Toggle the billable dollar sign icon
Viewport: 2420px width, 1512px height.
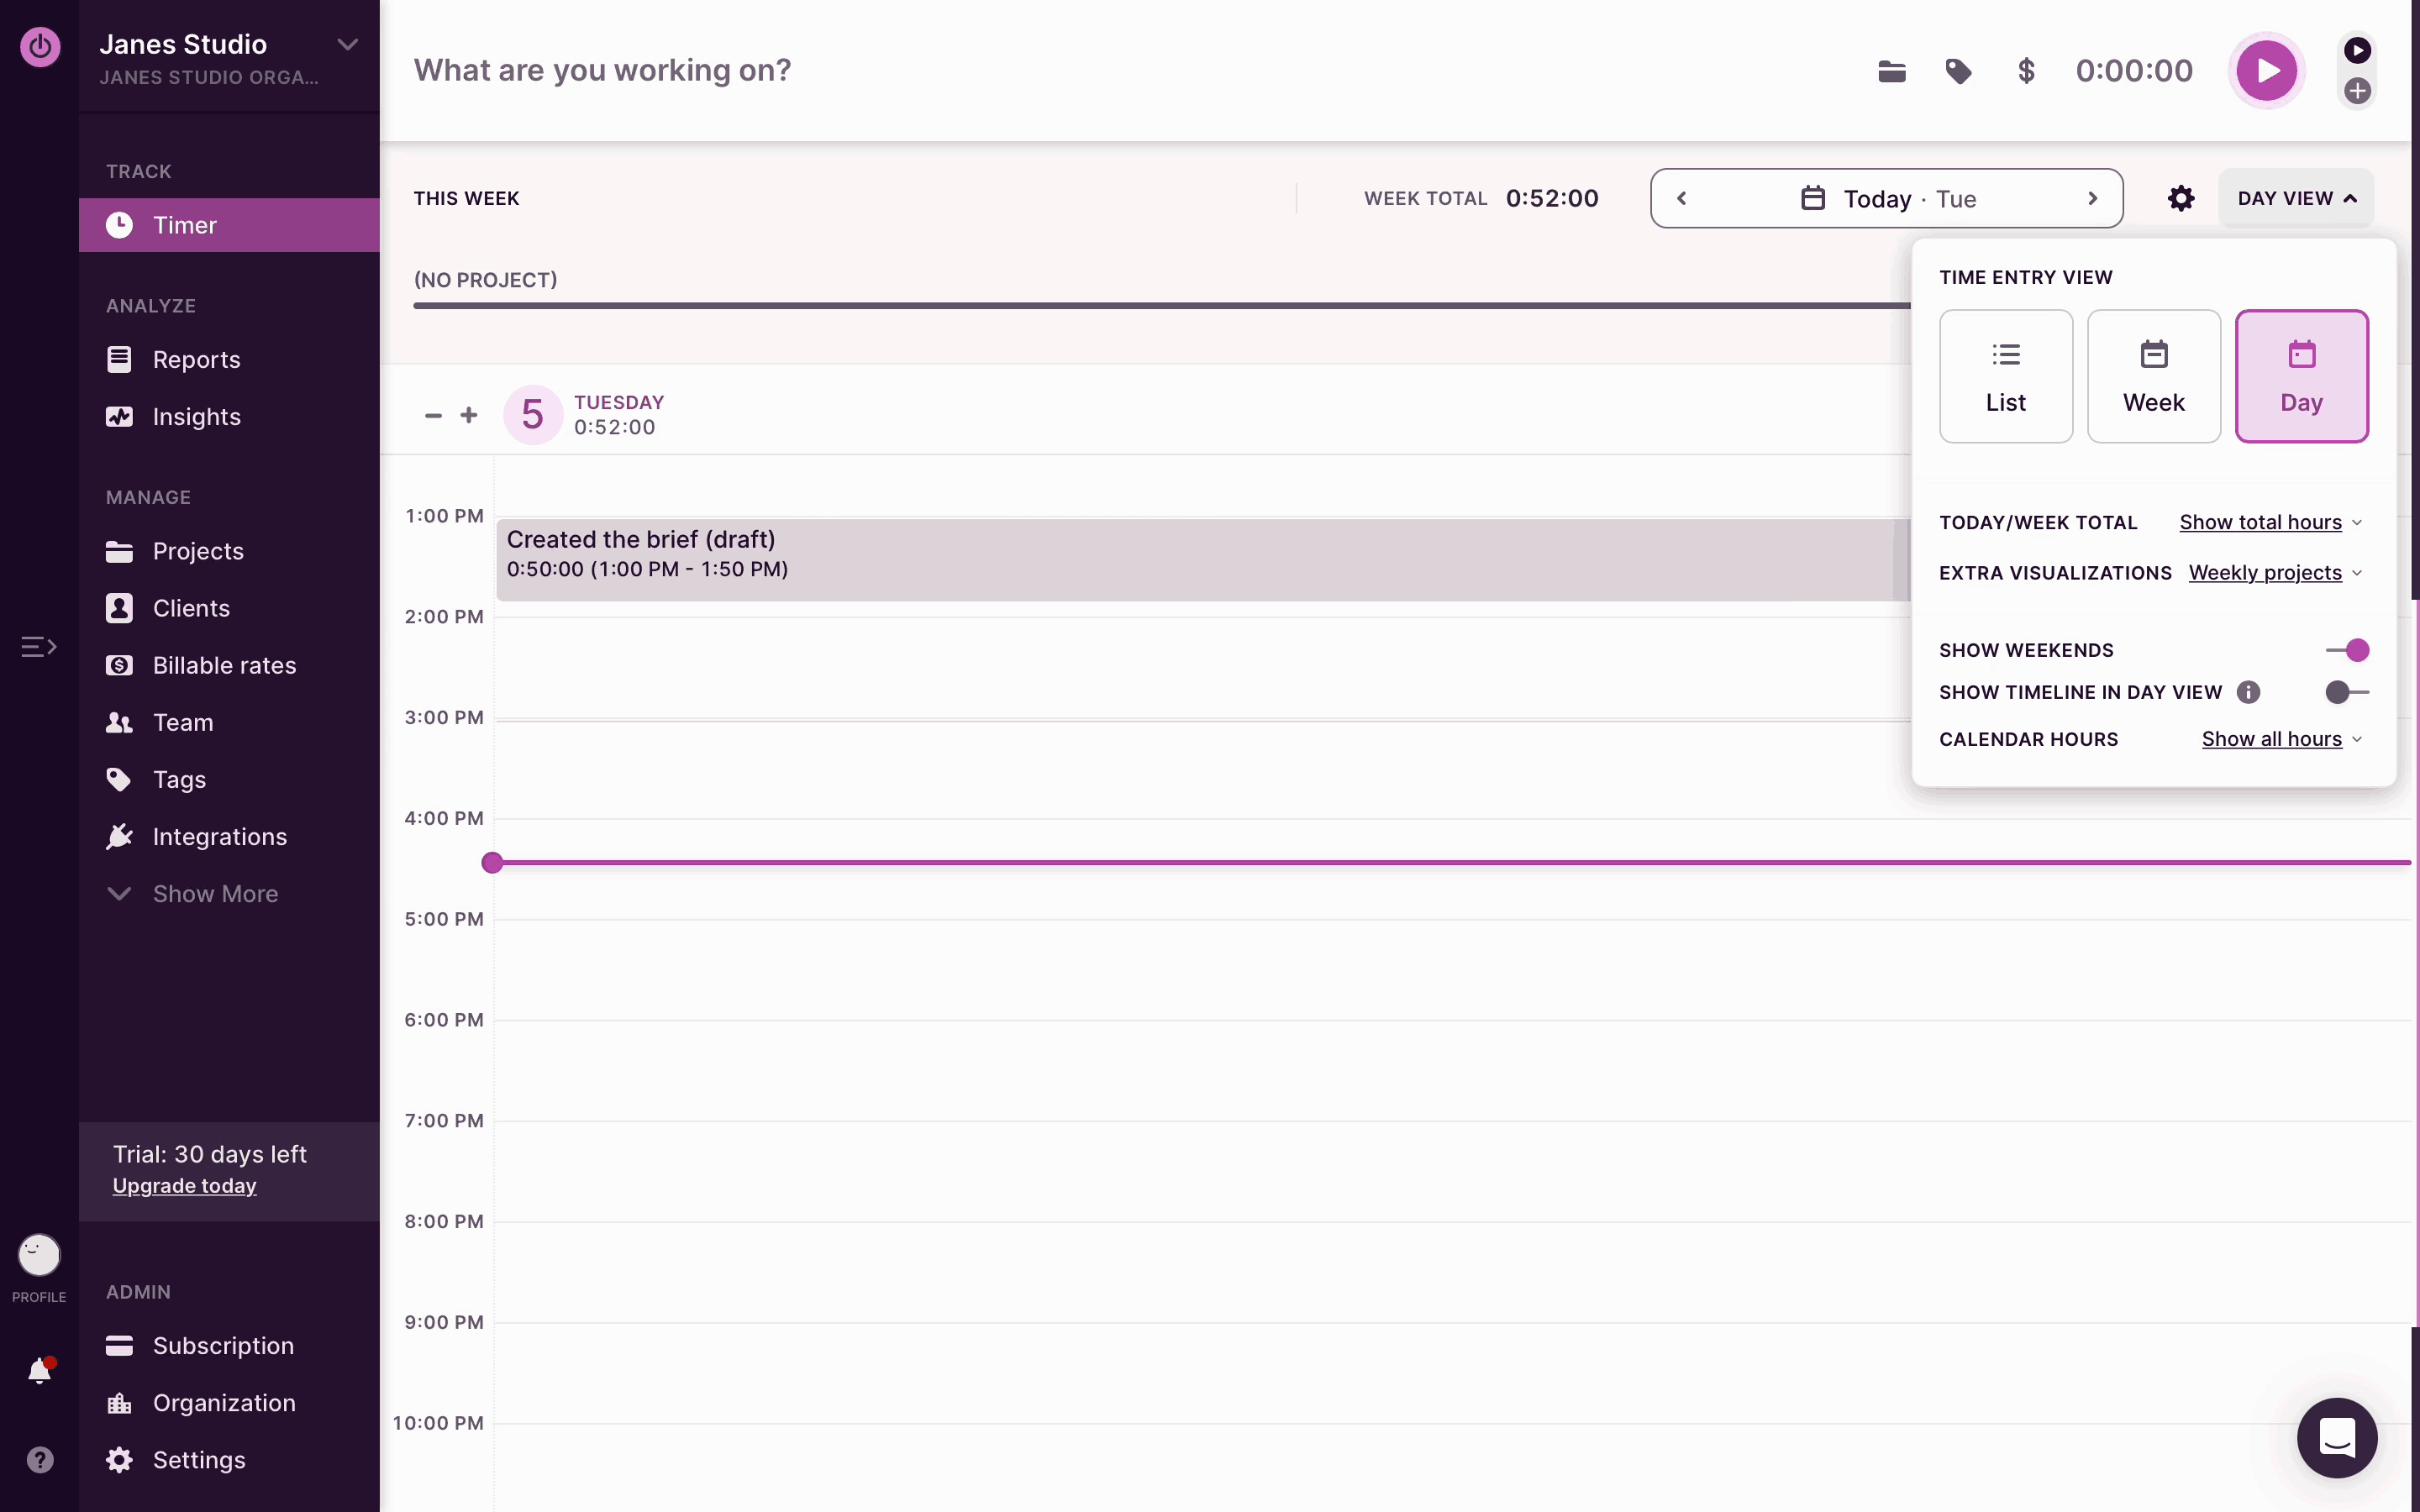(2026, 71)
